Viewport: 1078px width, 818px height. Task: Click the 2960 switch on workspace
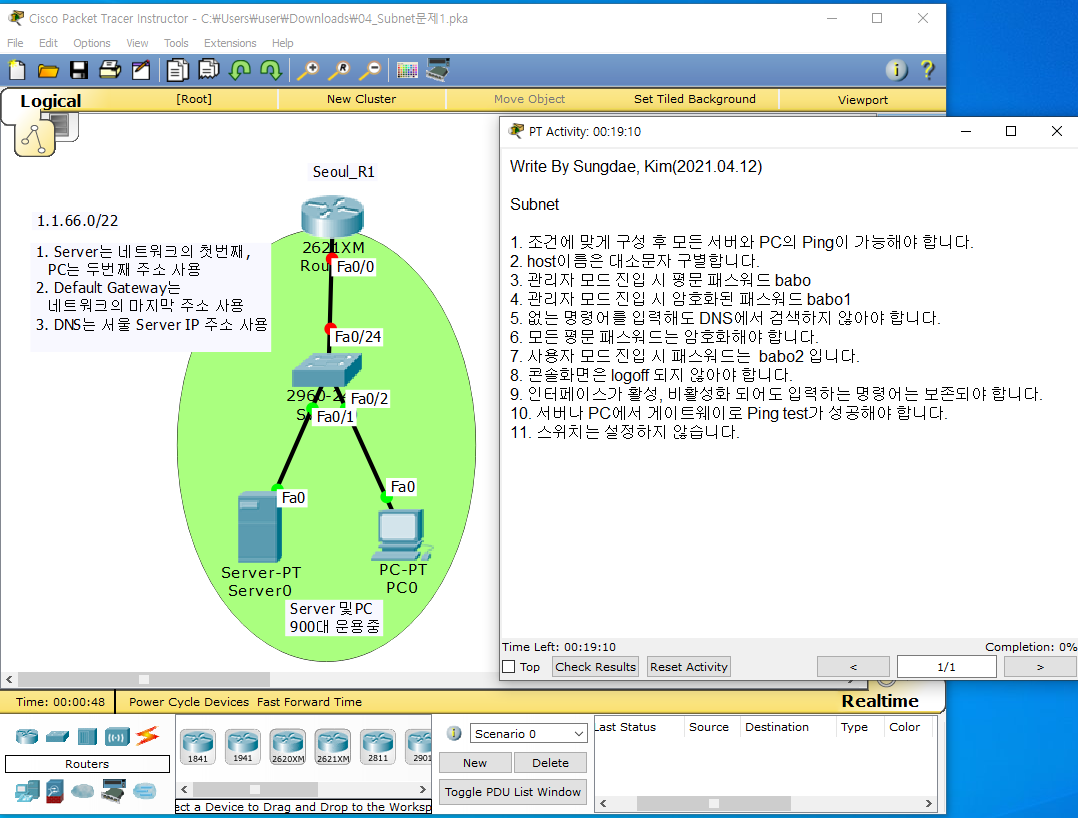click(x=327, y=371)
